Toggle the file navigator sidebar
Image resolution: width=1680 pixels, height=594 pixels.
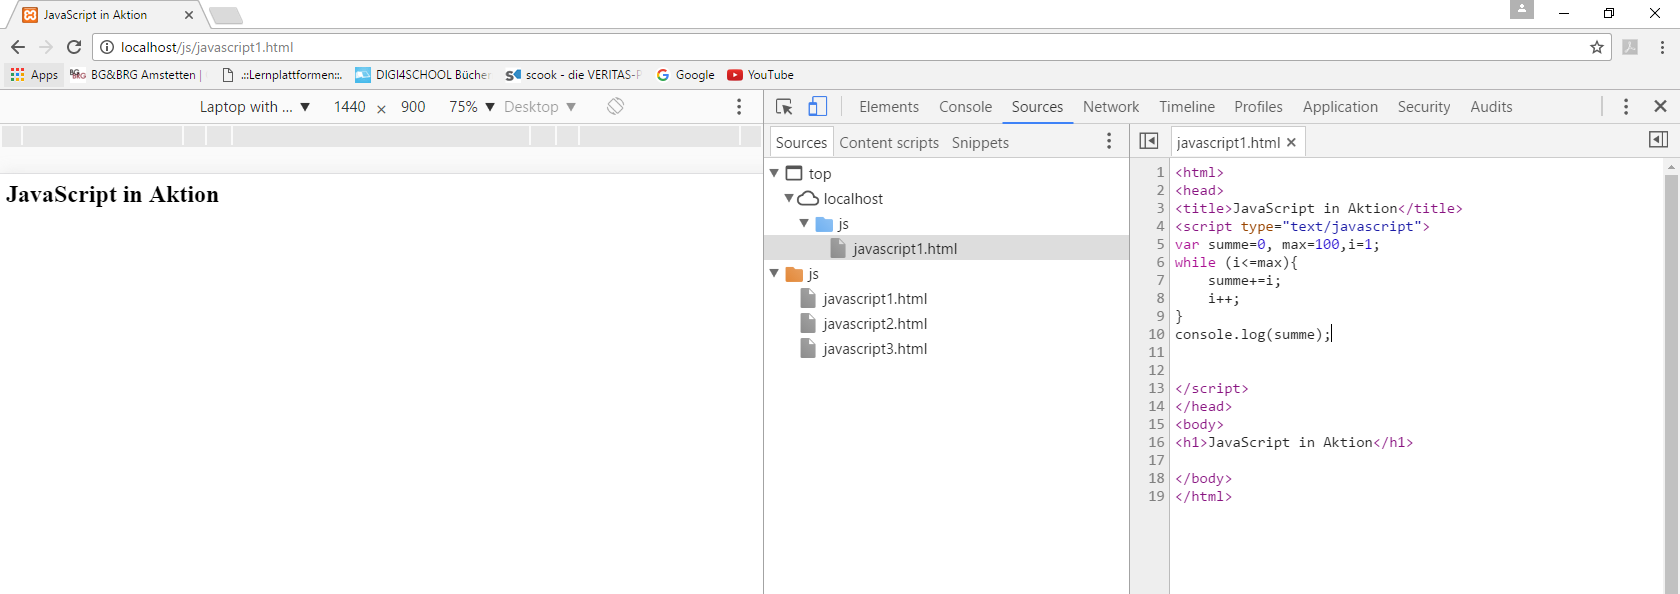[1149, 141]
